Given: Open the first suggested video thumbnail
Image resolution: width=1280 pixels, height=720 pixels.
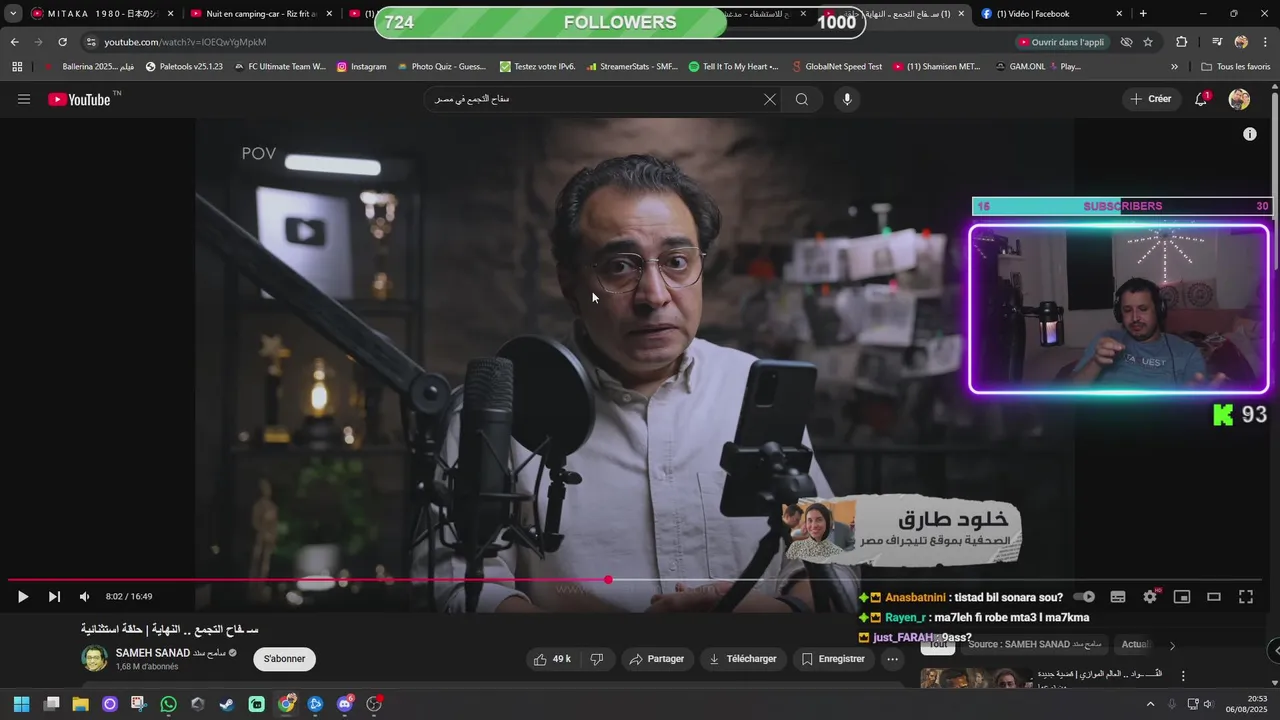Looking at the screenshot, I should 975,679.
